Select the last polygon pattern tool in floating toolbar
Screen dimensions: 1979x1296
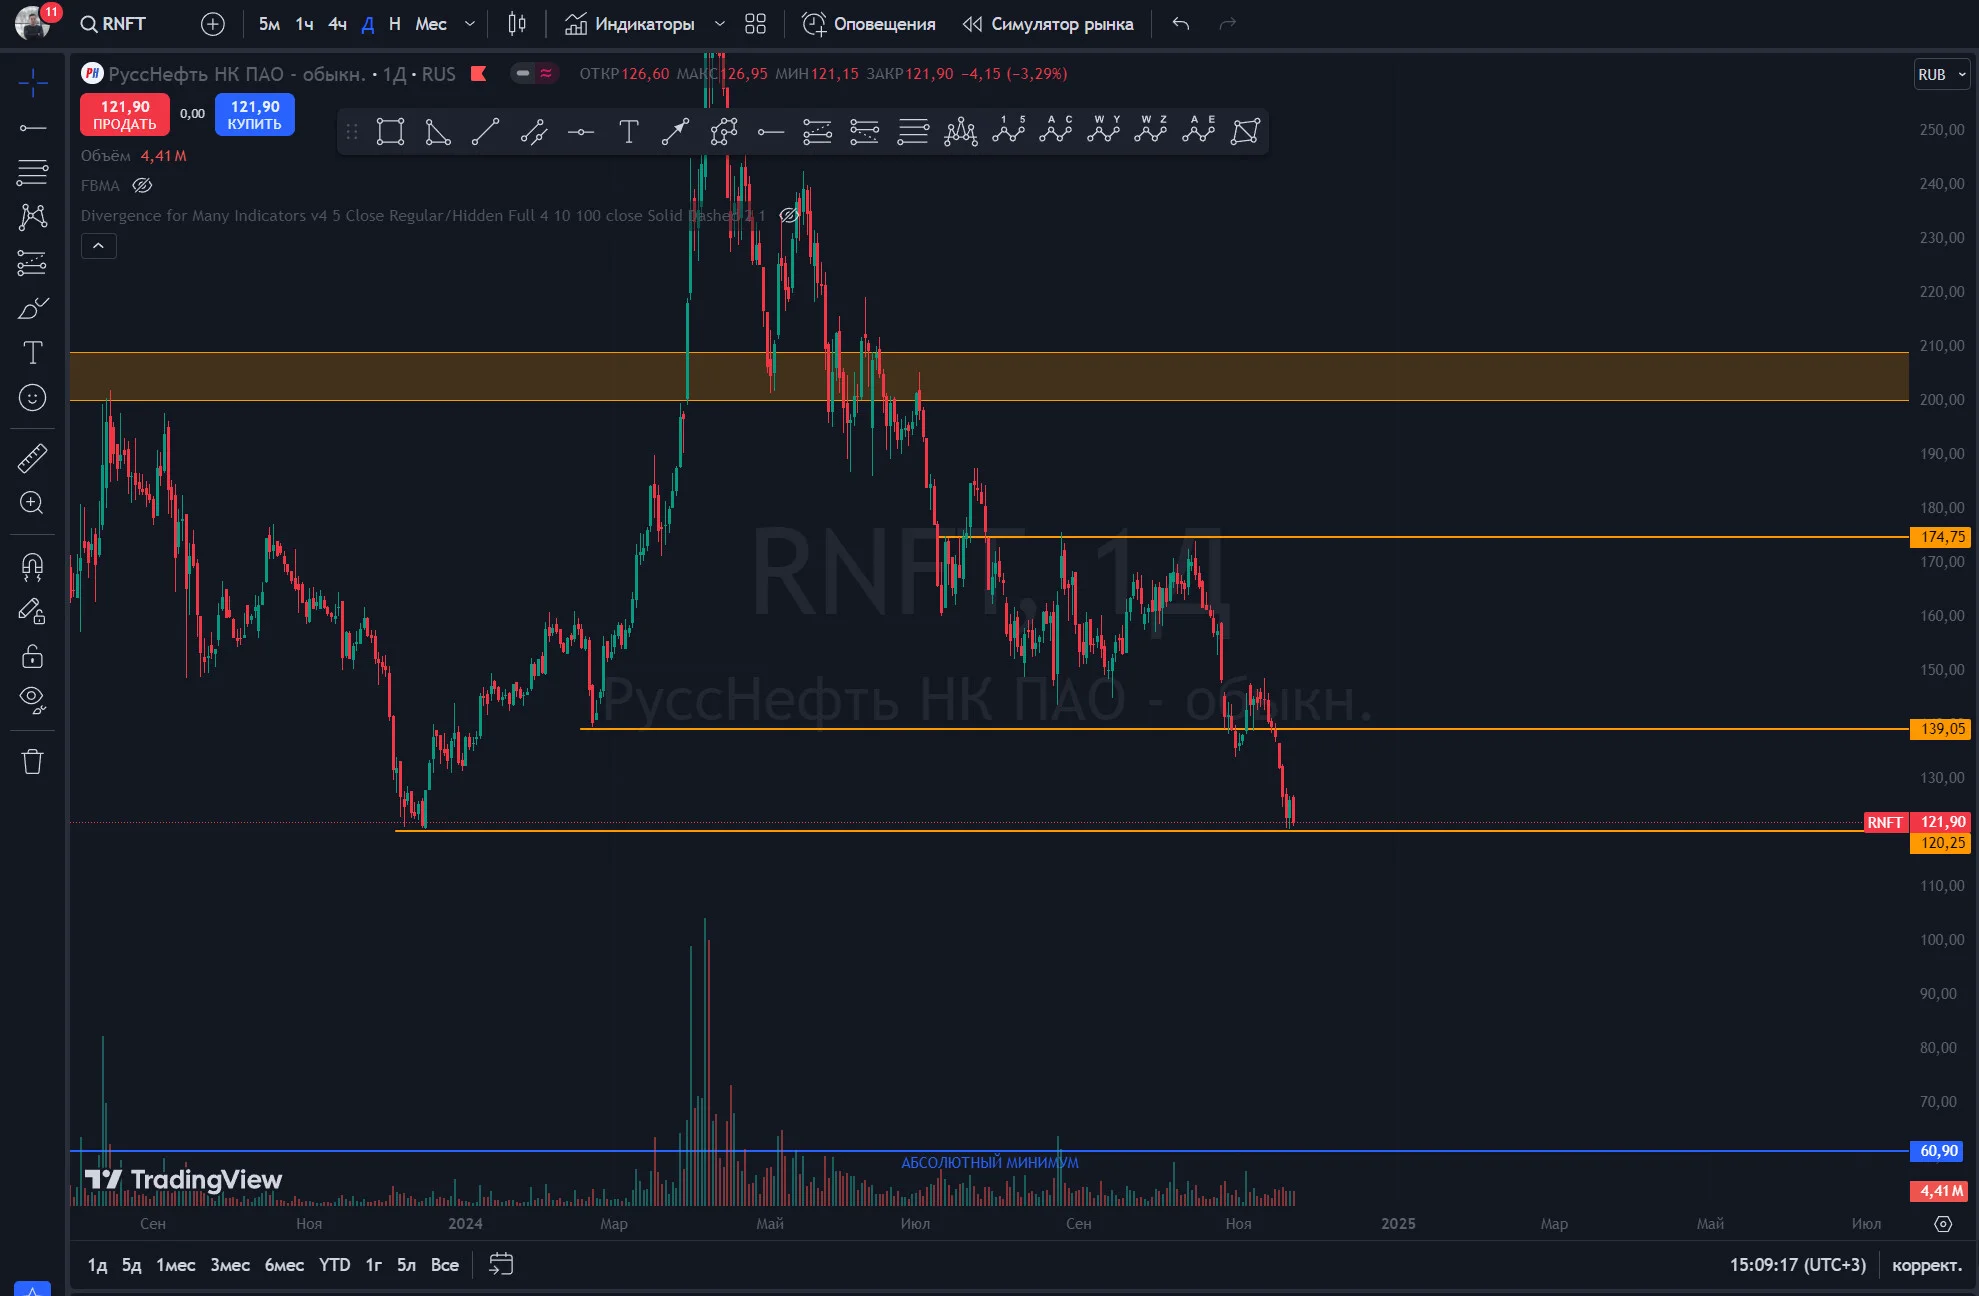tap(1245, 132)
